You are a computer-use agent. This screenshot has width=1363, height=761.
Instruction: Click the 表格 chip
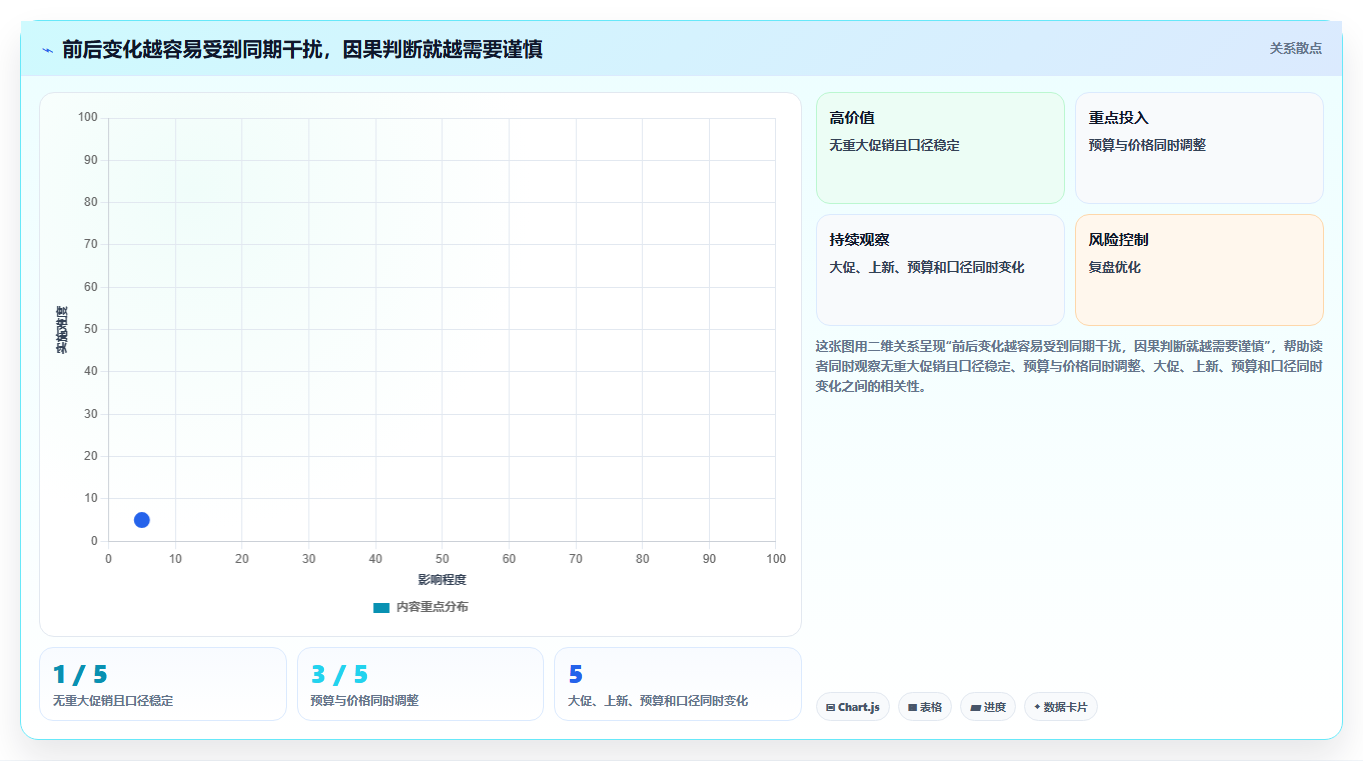[925, 707]
